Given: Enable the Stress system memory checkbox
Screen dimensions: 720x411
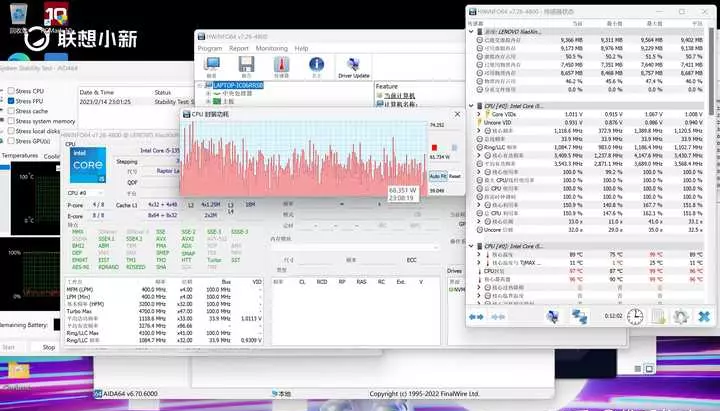Looking at the screenshot, I should tap(11, 121).
